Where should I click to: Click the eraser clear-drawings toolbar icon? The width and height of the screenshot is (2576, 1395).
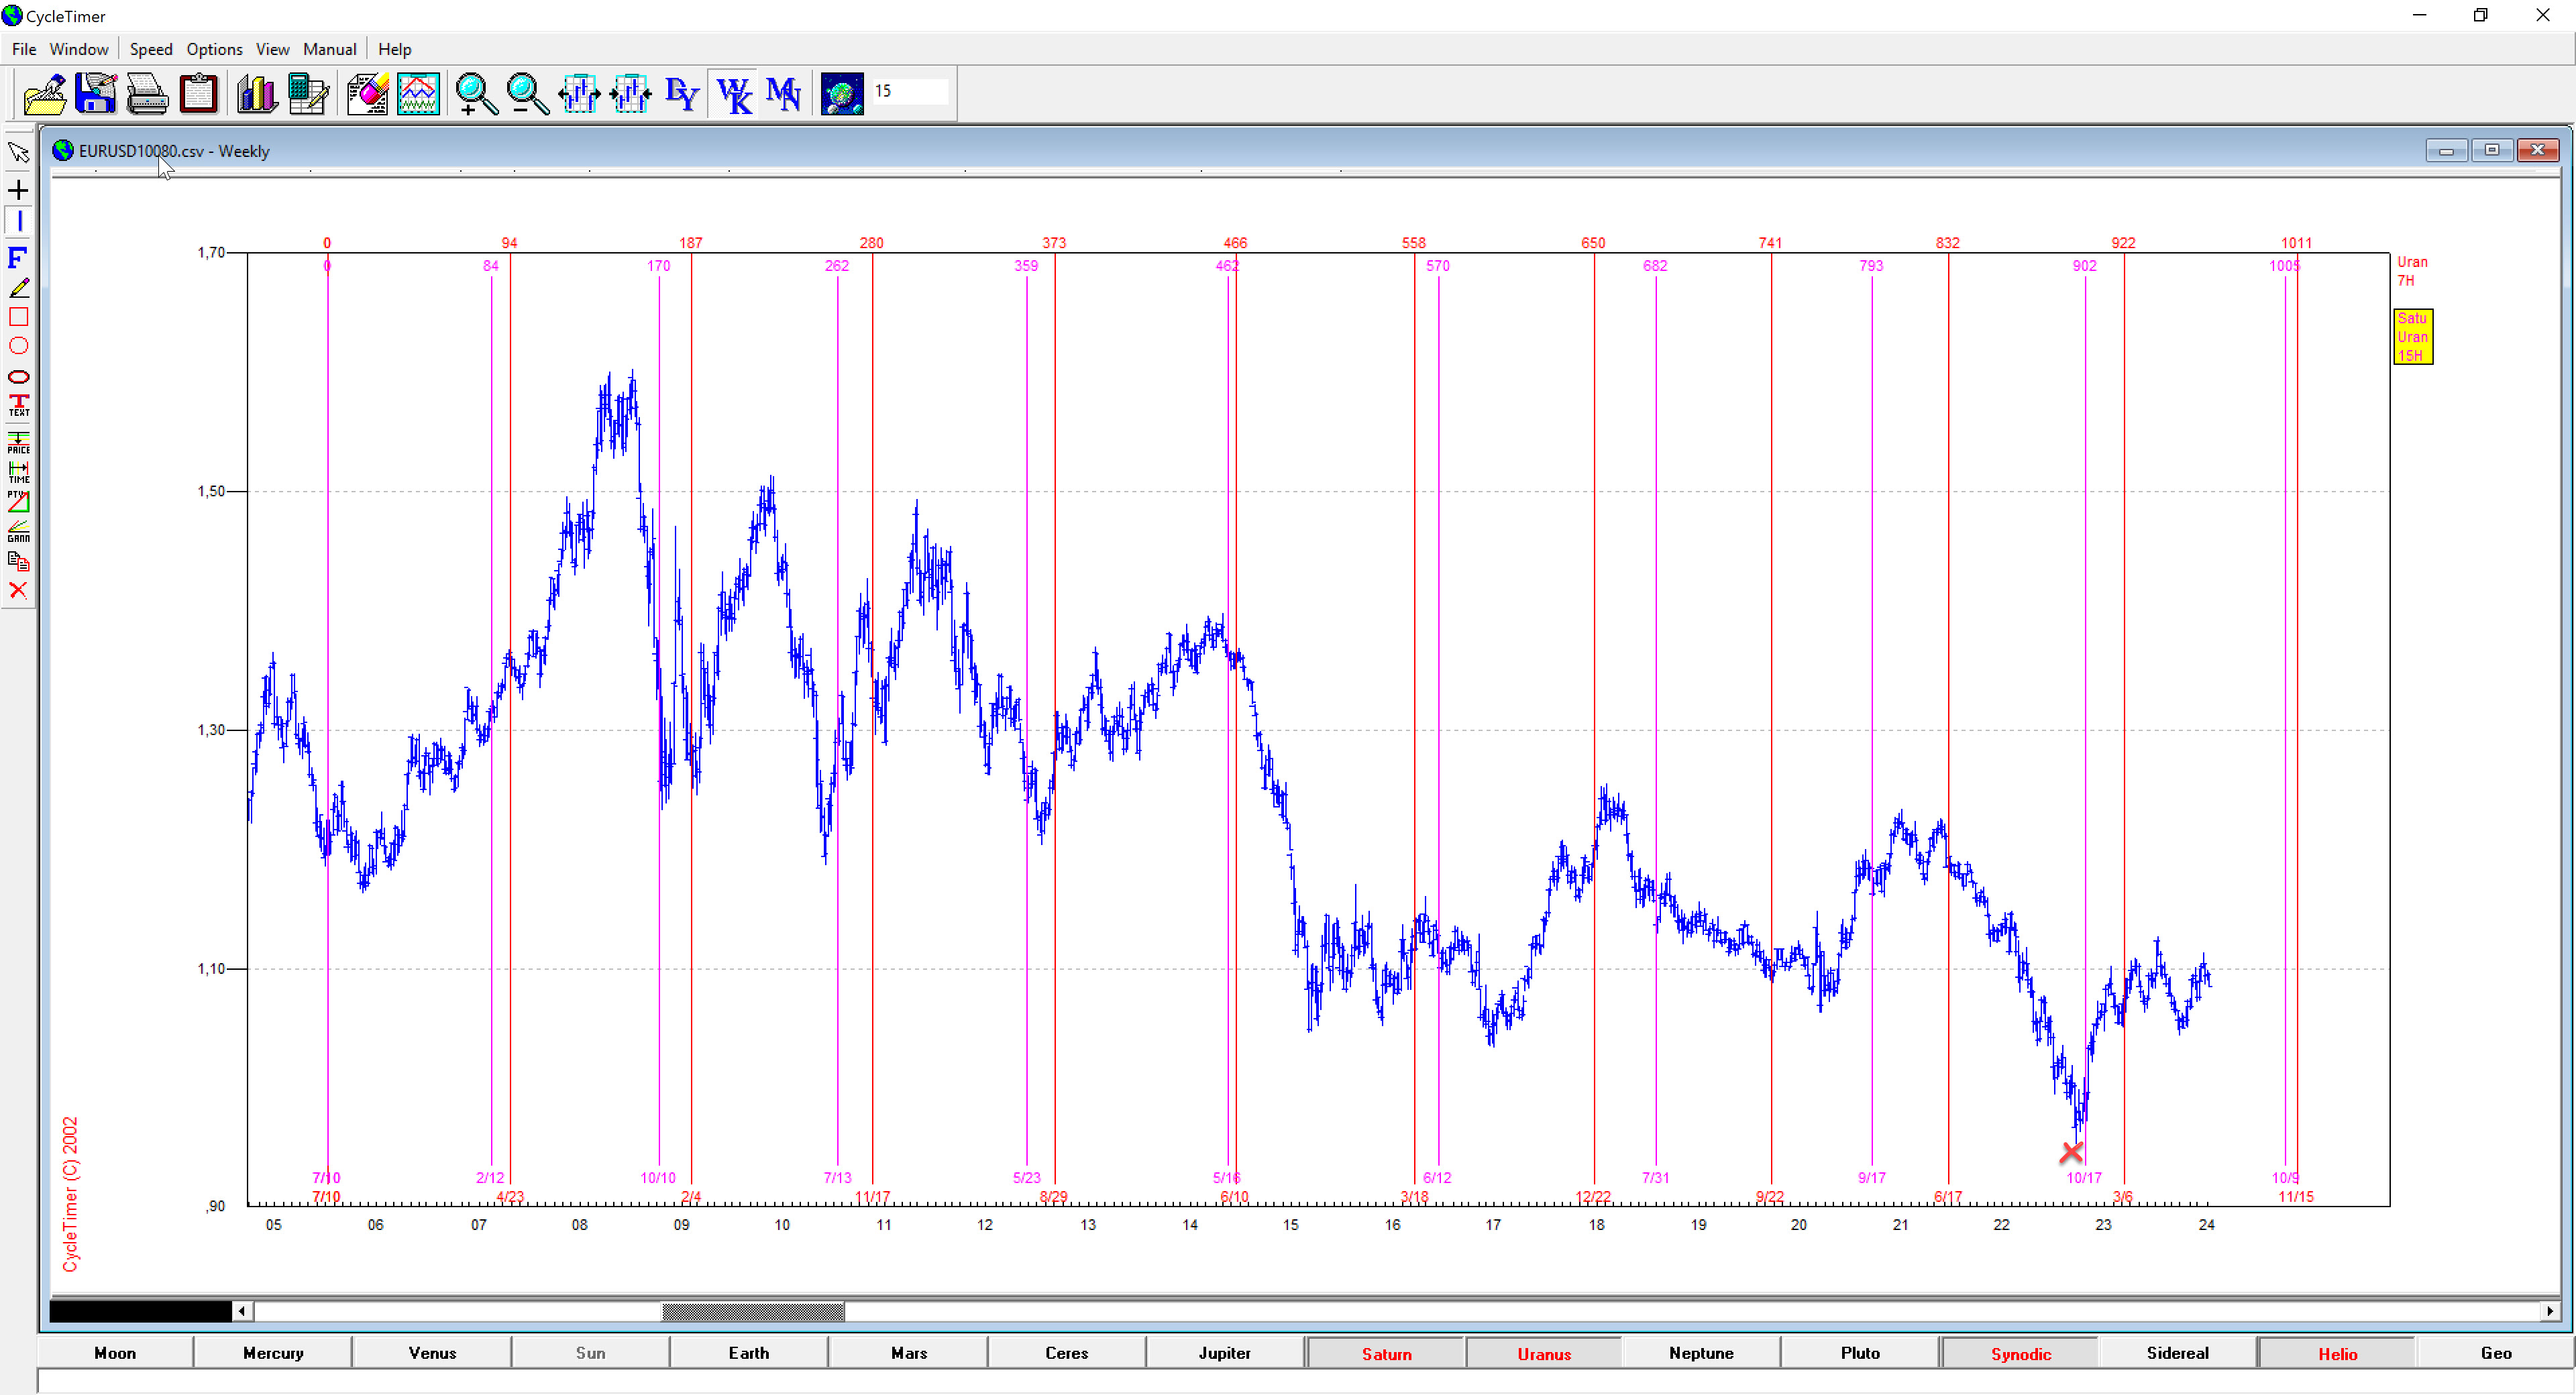[367, 94]
